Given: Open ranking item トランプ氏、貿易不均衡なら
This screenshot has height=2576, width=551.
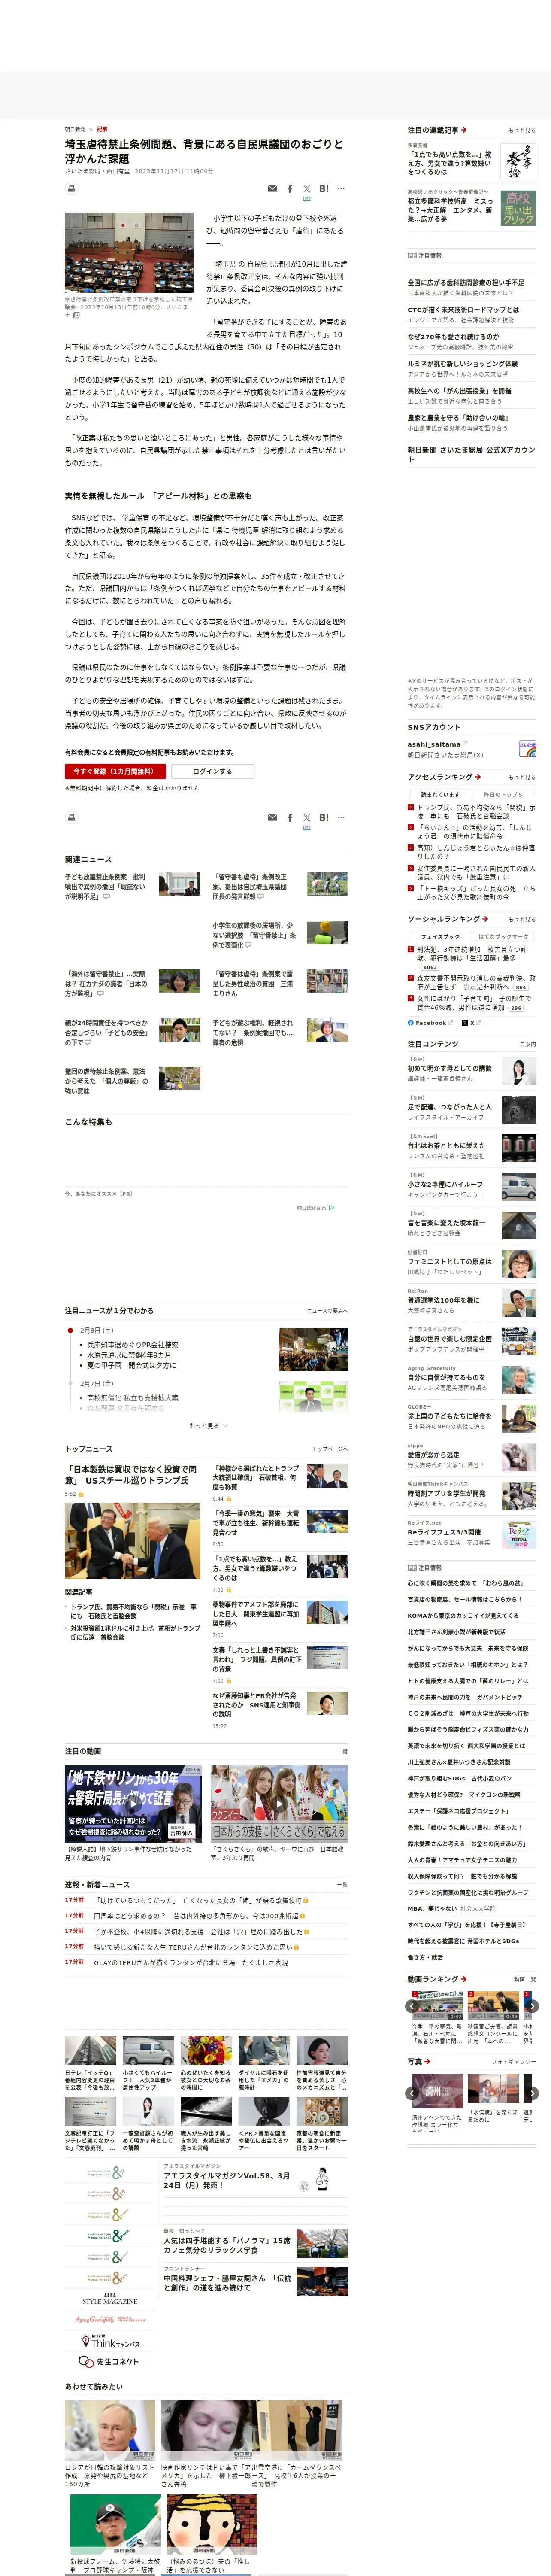Looking at the screenshot, I should pyautogui.click(x=475, y=811).
